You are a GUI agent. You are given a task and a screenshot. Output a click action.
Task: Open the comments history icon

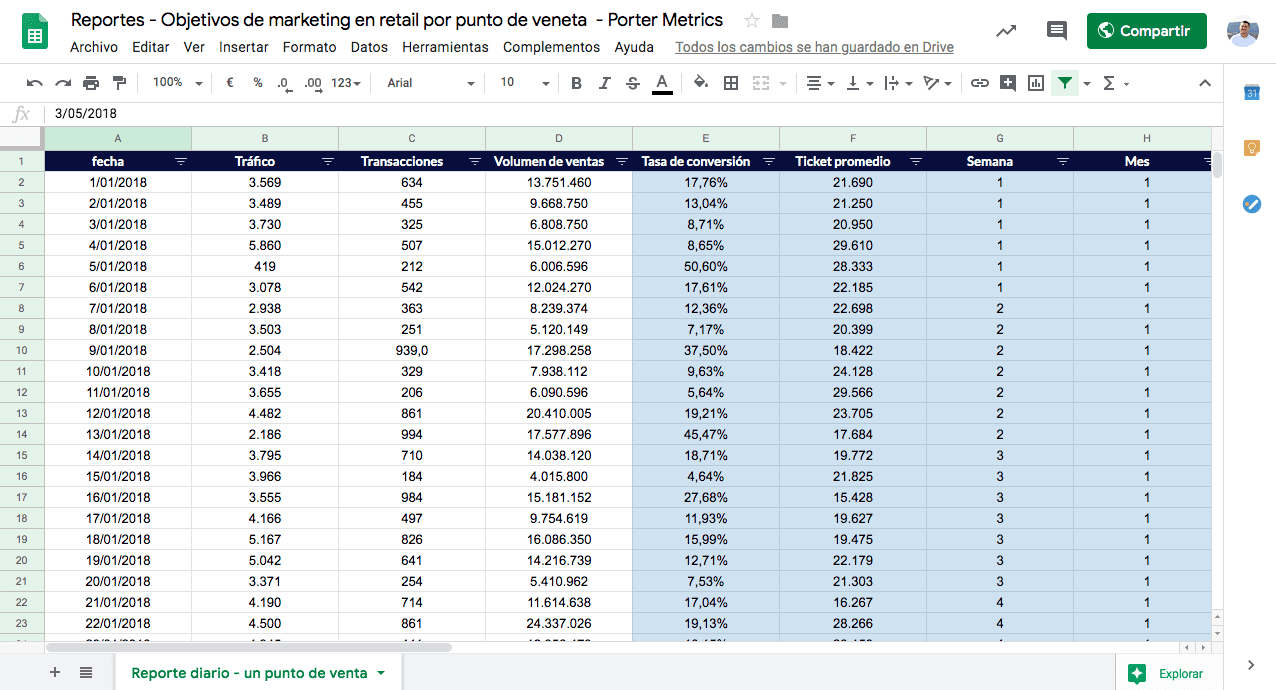(x=1057, y=31)
